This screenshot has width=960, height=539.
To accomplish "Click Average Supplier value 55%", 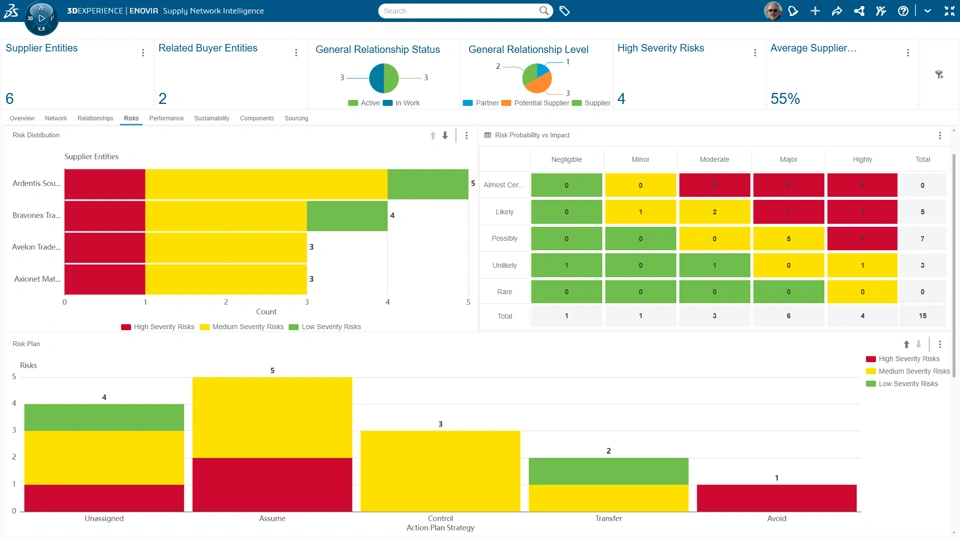I will tap(786, 99).
